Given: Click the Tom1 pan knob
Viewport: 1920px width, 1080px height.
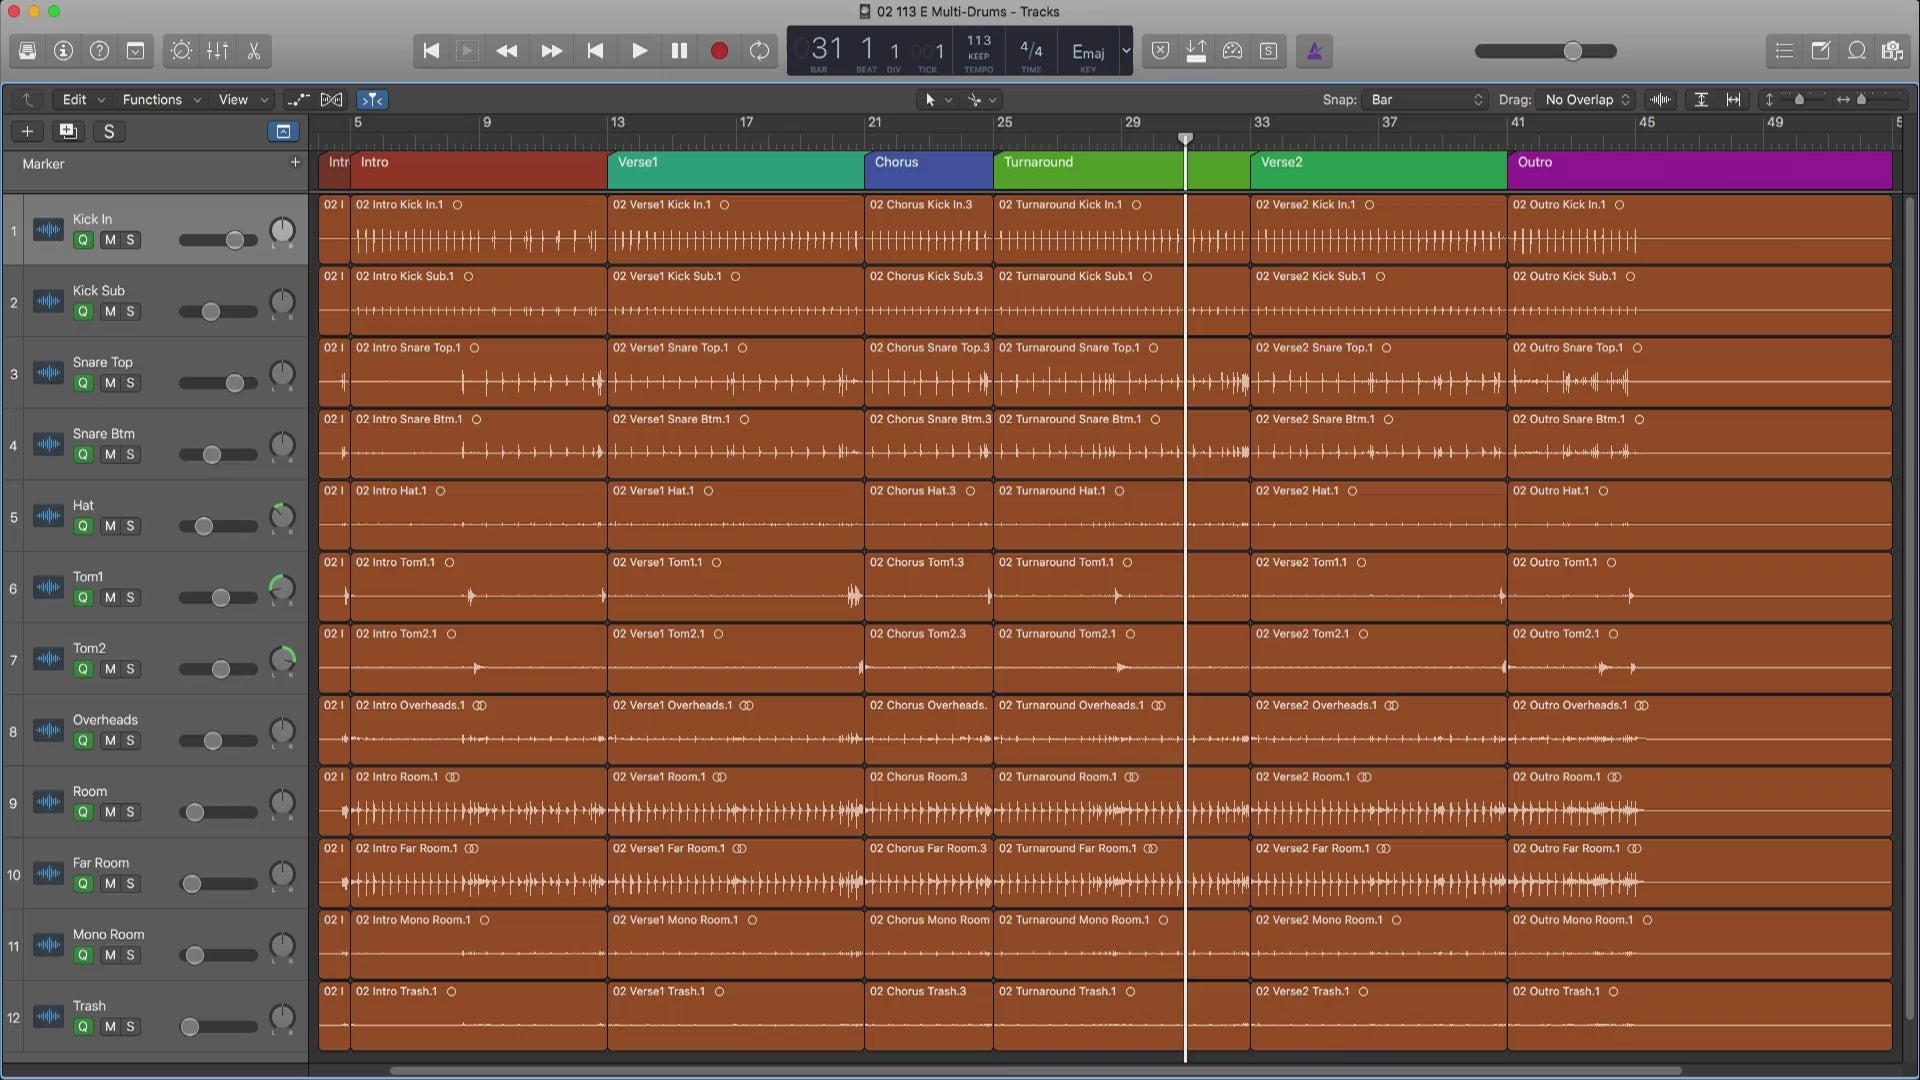Looking at the screenshot, I should tap(283, 589).
